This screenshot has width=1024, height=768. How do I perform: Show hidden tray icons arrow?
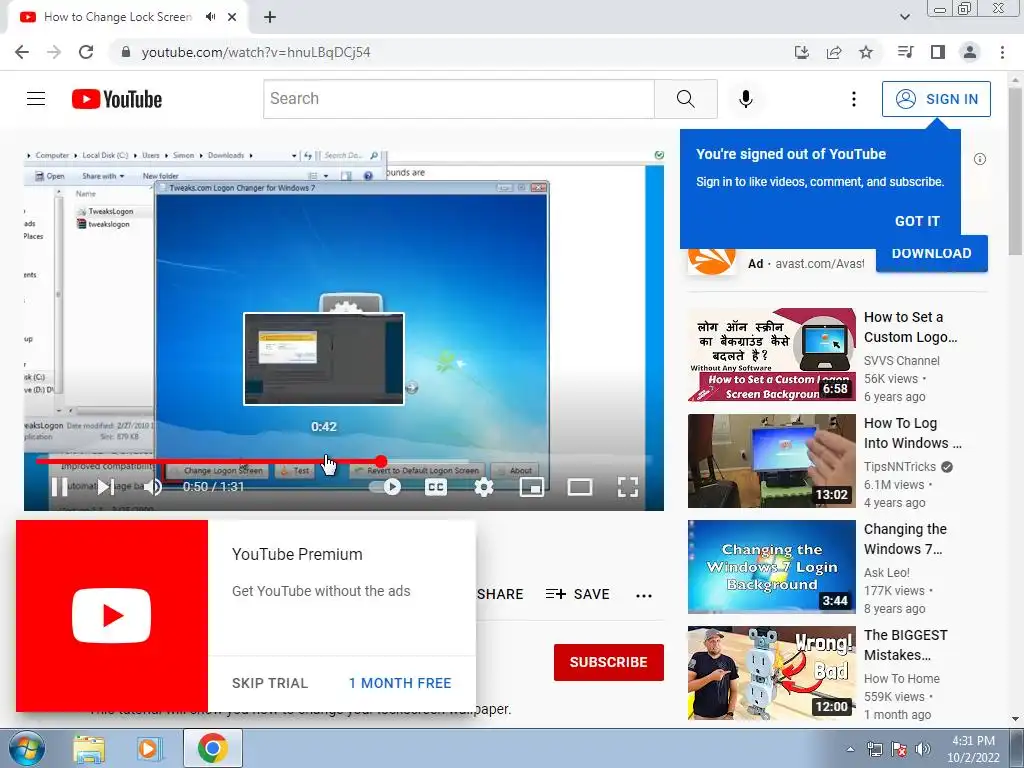pos(850,749)
